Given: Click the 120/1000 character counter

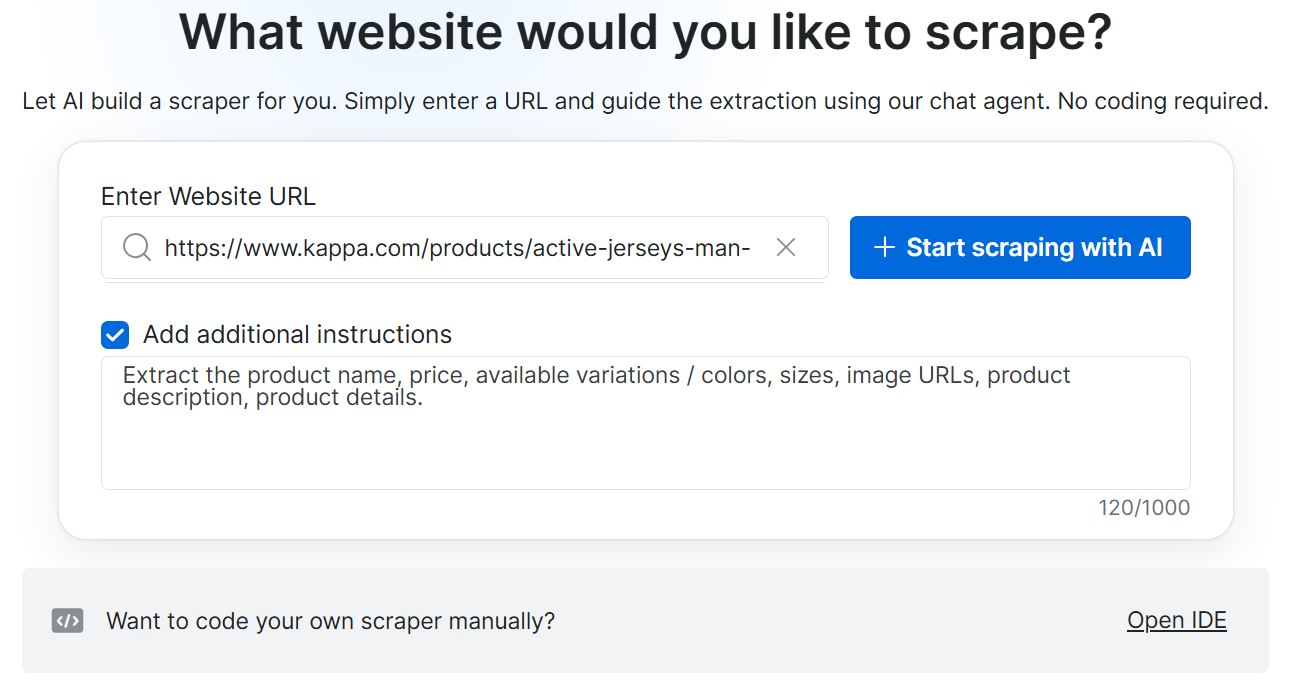Looking at the screenshot, I should [1144, 507].
